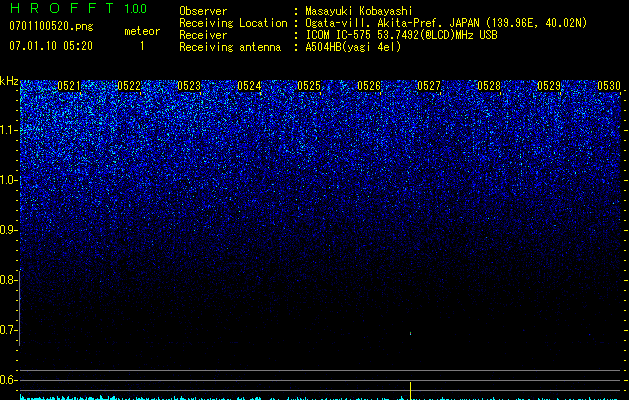Screen dimensions: 629x400
Task: Click the 0.6 kHz axis label
Action: [8, 380]
